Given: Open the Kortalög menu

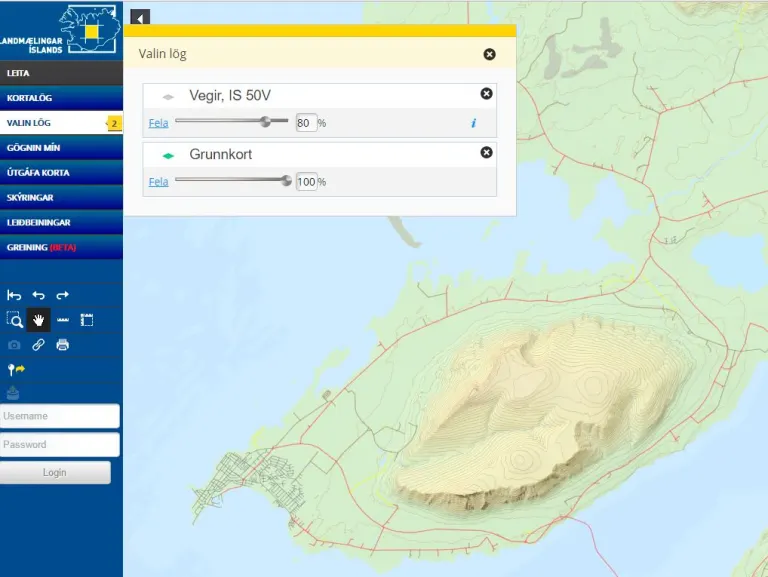Looking at the screenshot, I should pos(30,98).
